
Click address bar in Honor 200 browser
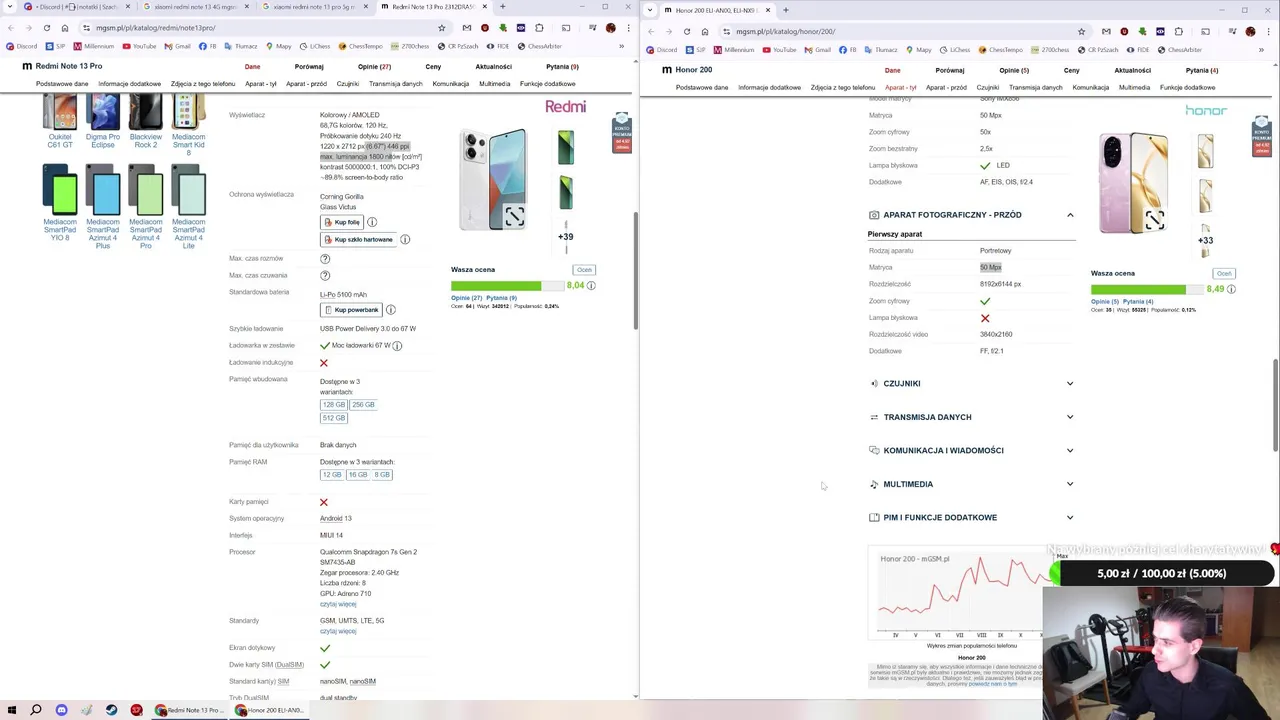point(900,31)
